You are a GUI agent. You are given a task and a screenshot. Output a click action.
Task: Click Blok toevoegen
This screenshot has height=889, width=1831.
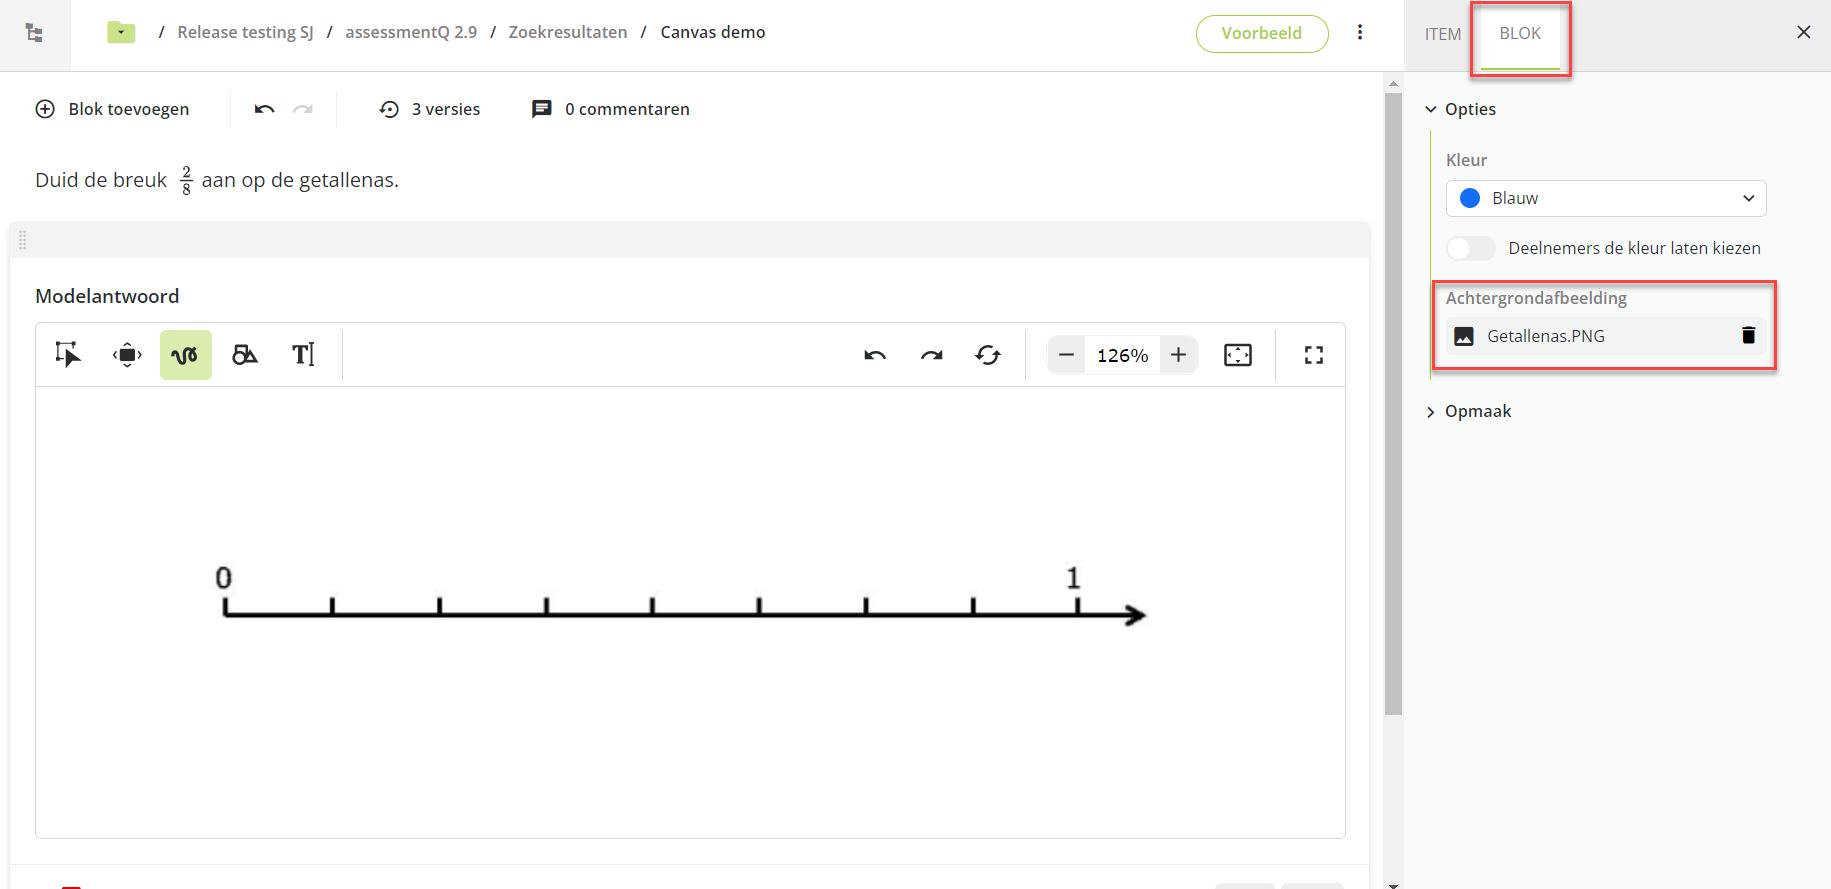[x=113, y=109]
